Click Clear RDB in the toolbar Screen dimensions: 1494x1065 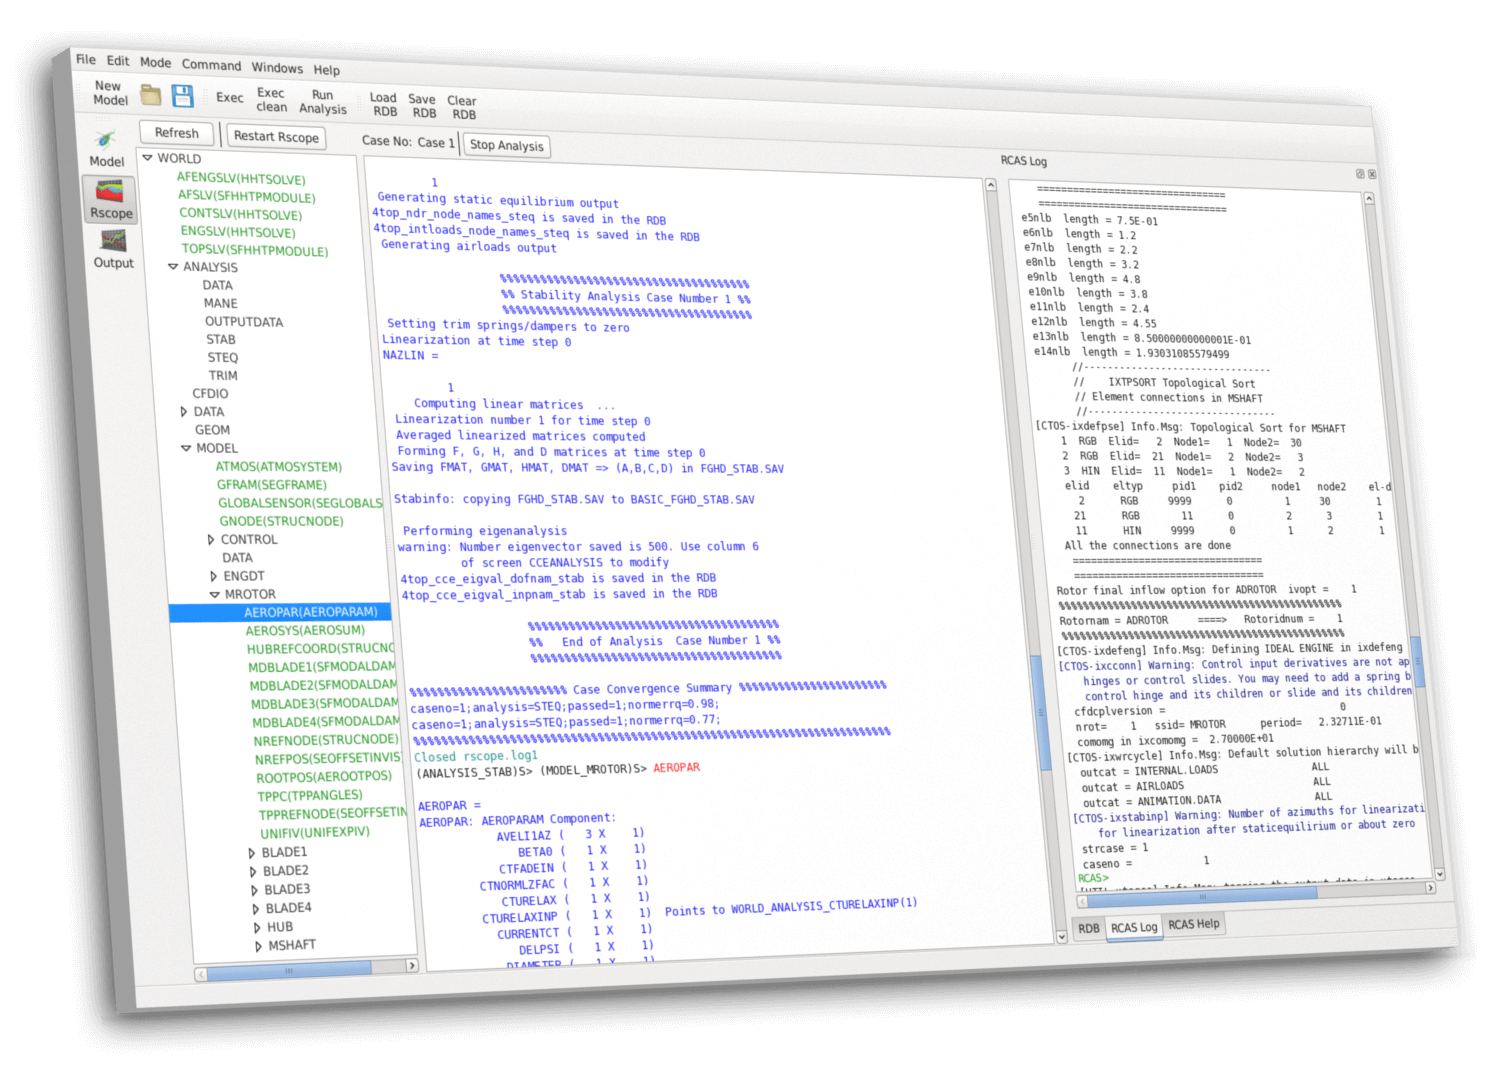pos(462,107)
